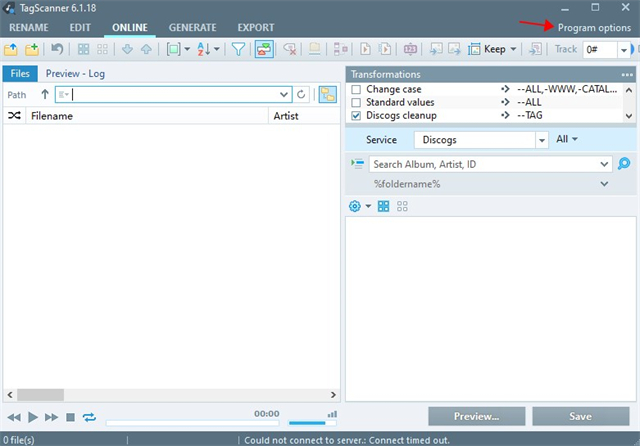The height and width of the screenshot is (446, 640).
Task: Expand the All filter dropdown
Action: [x=567, y=140]
